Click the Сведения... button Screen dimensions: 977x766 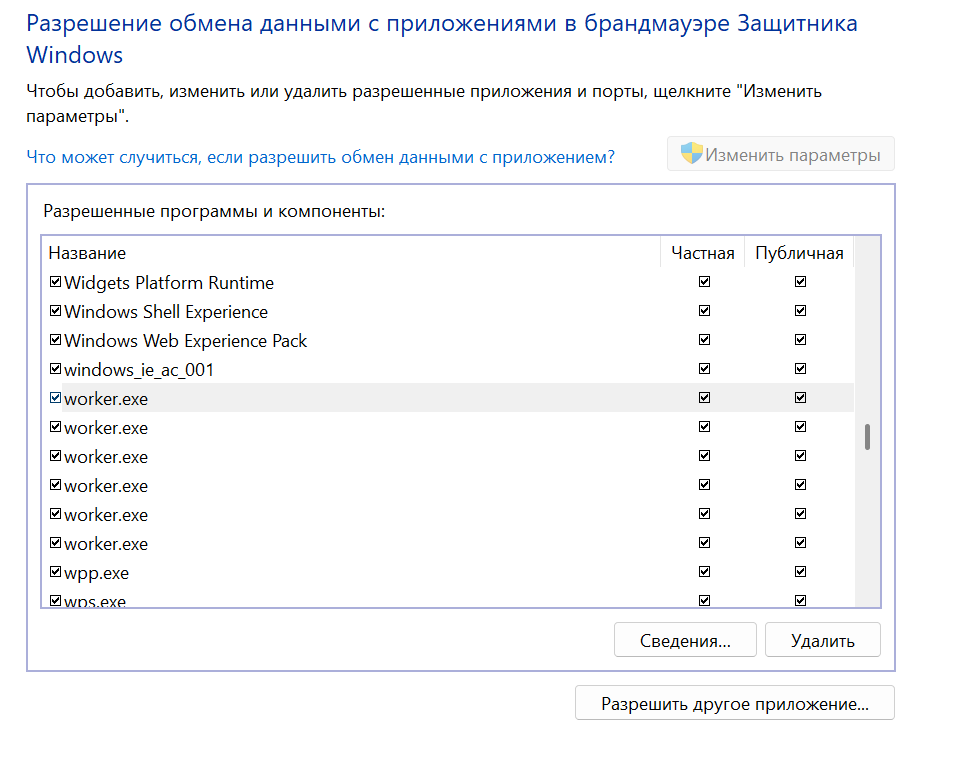point(685,640)
